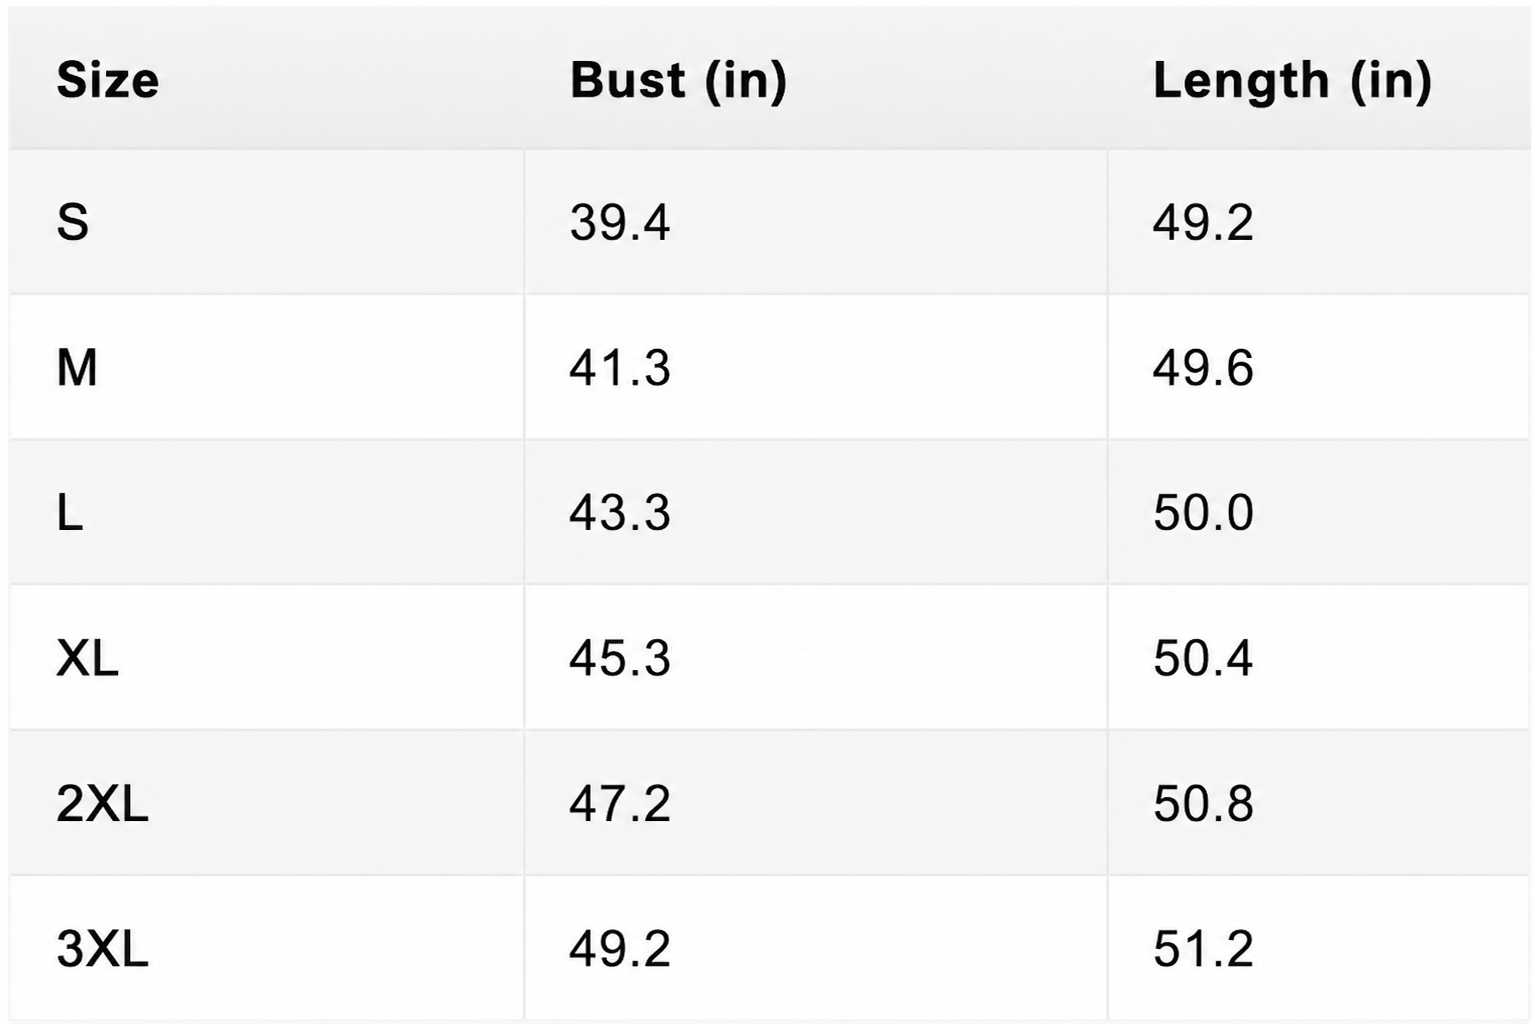
Task: Click the 49.2 bust value for 3XL
Action: click(620, 948)
